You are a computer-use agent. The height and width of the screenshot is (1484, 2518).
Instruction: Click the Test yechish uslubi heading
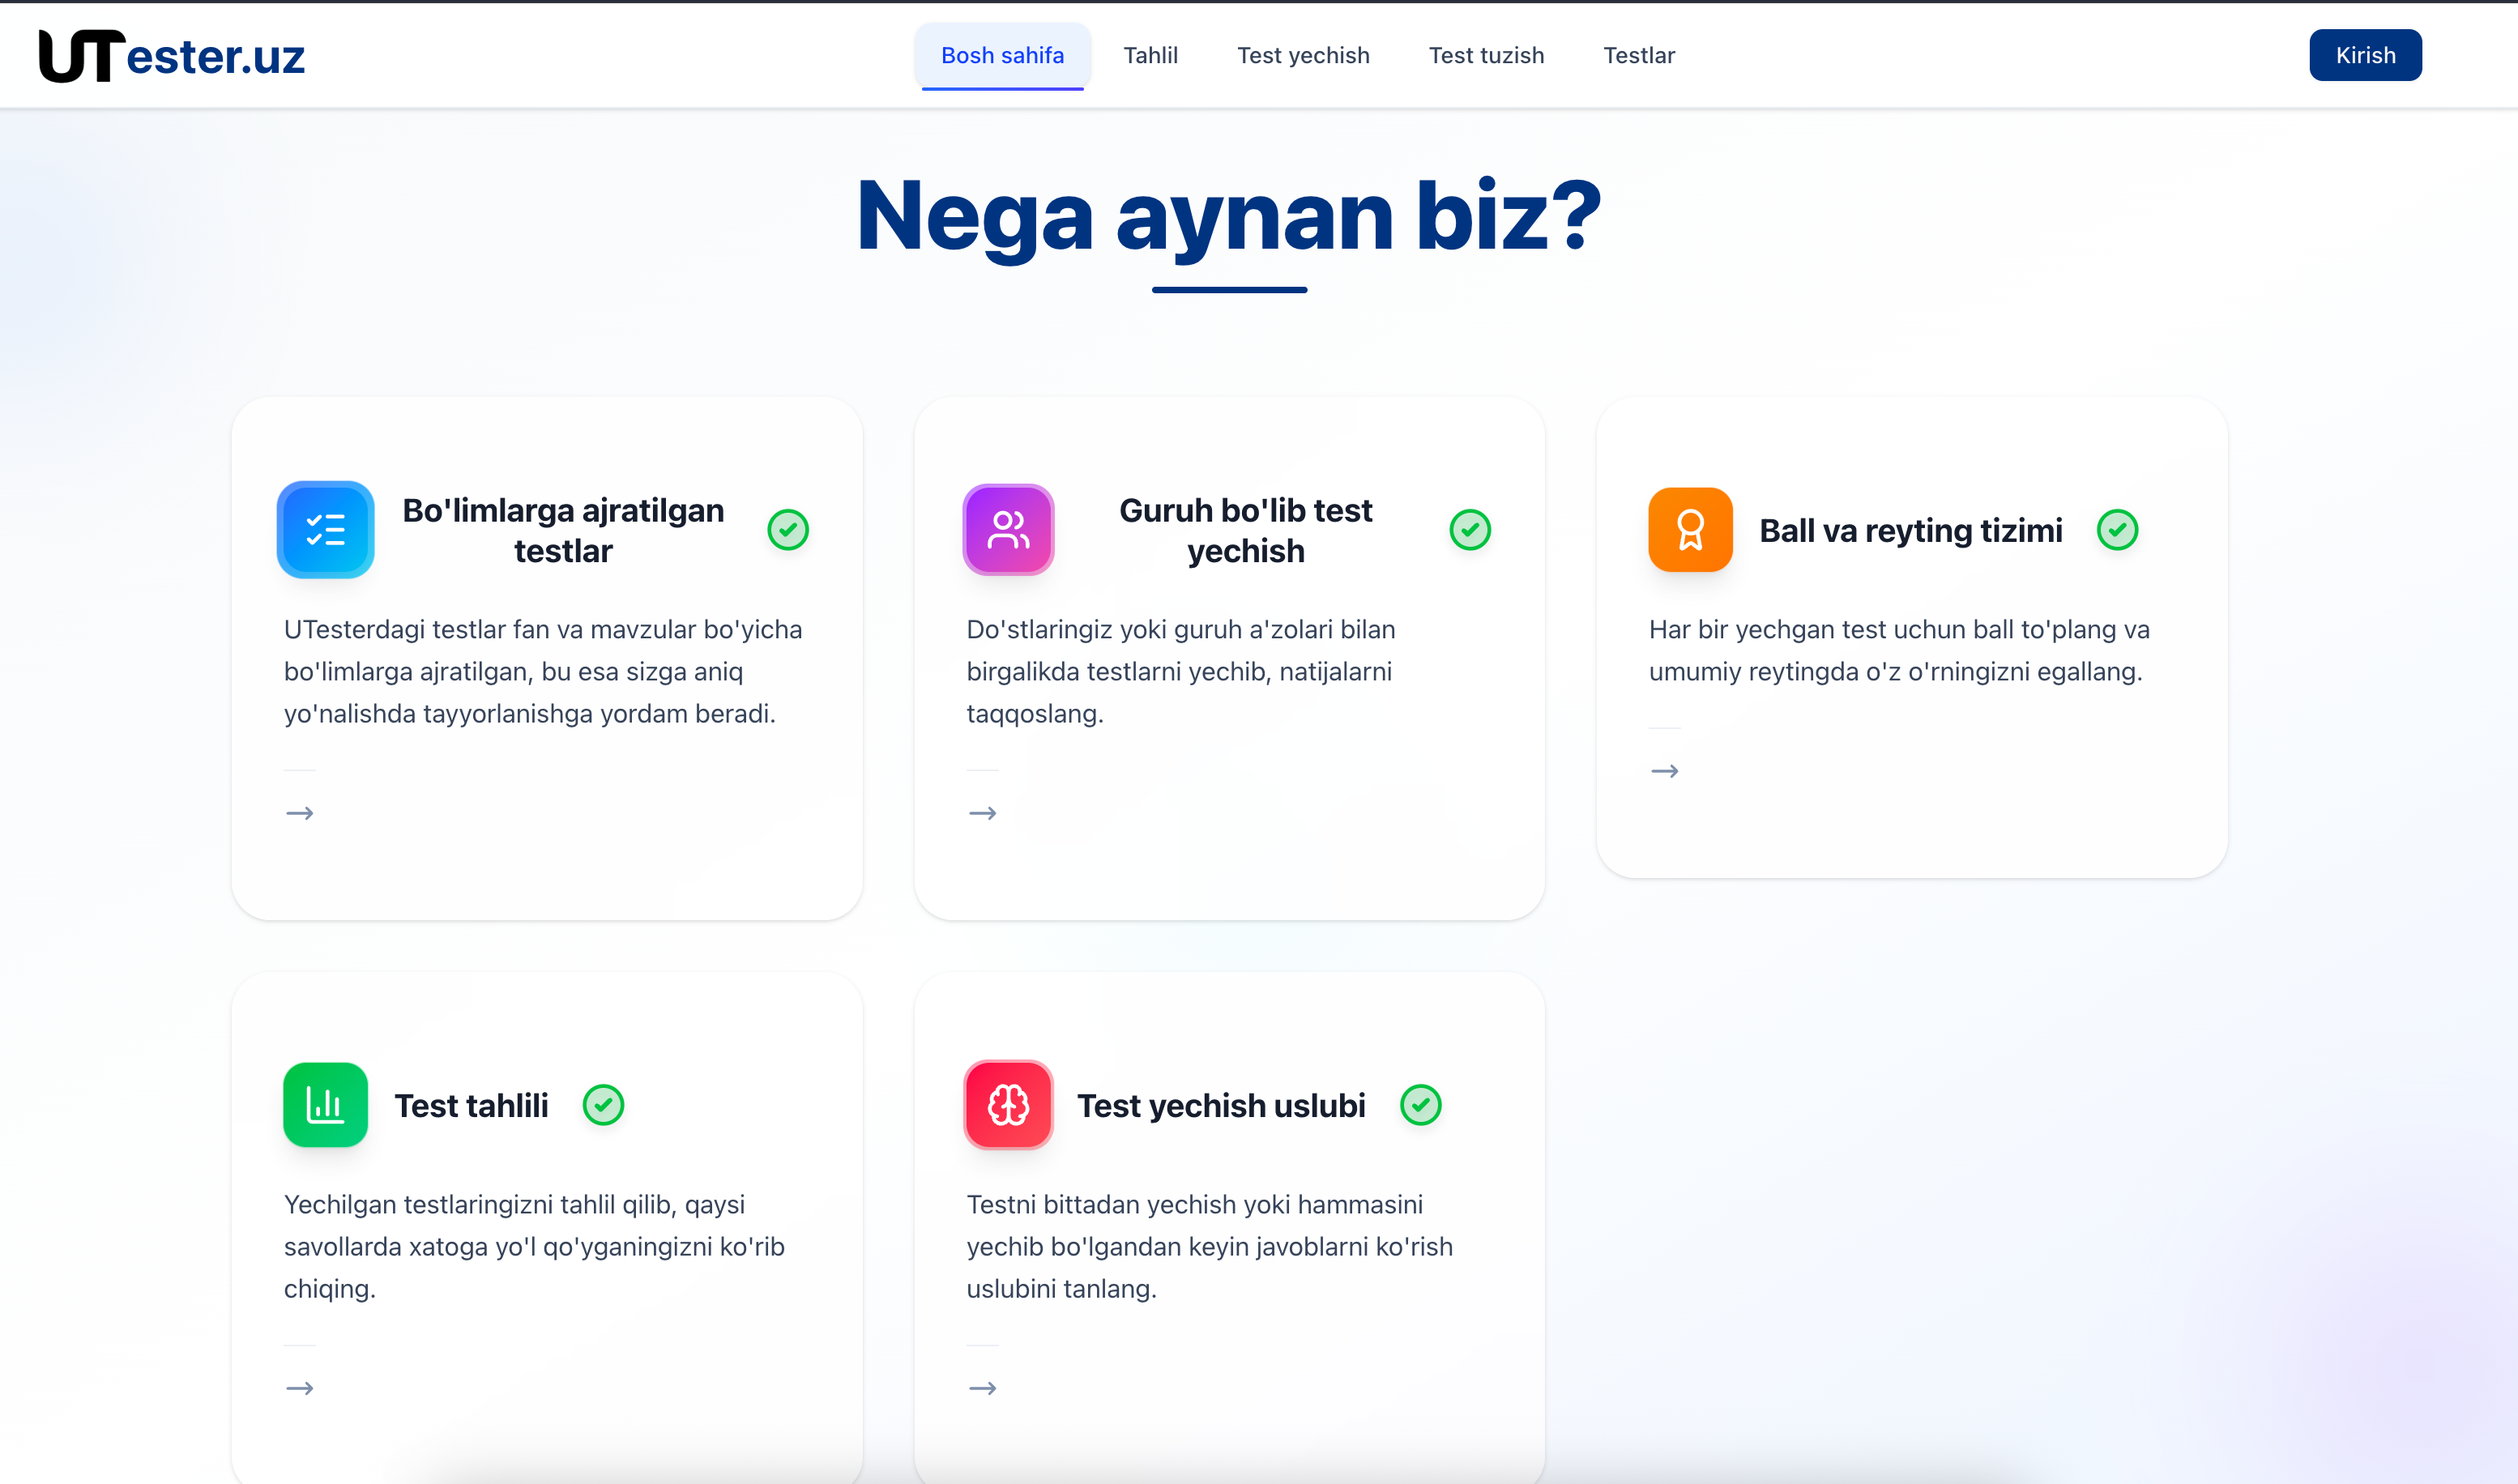1221,1105
